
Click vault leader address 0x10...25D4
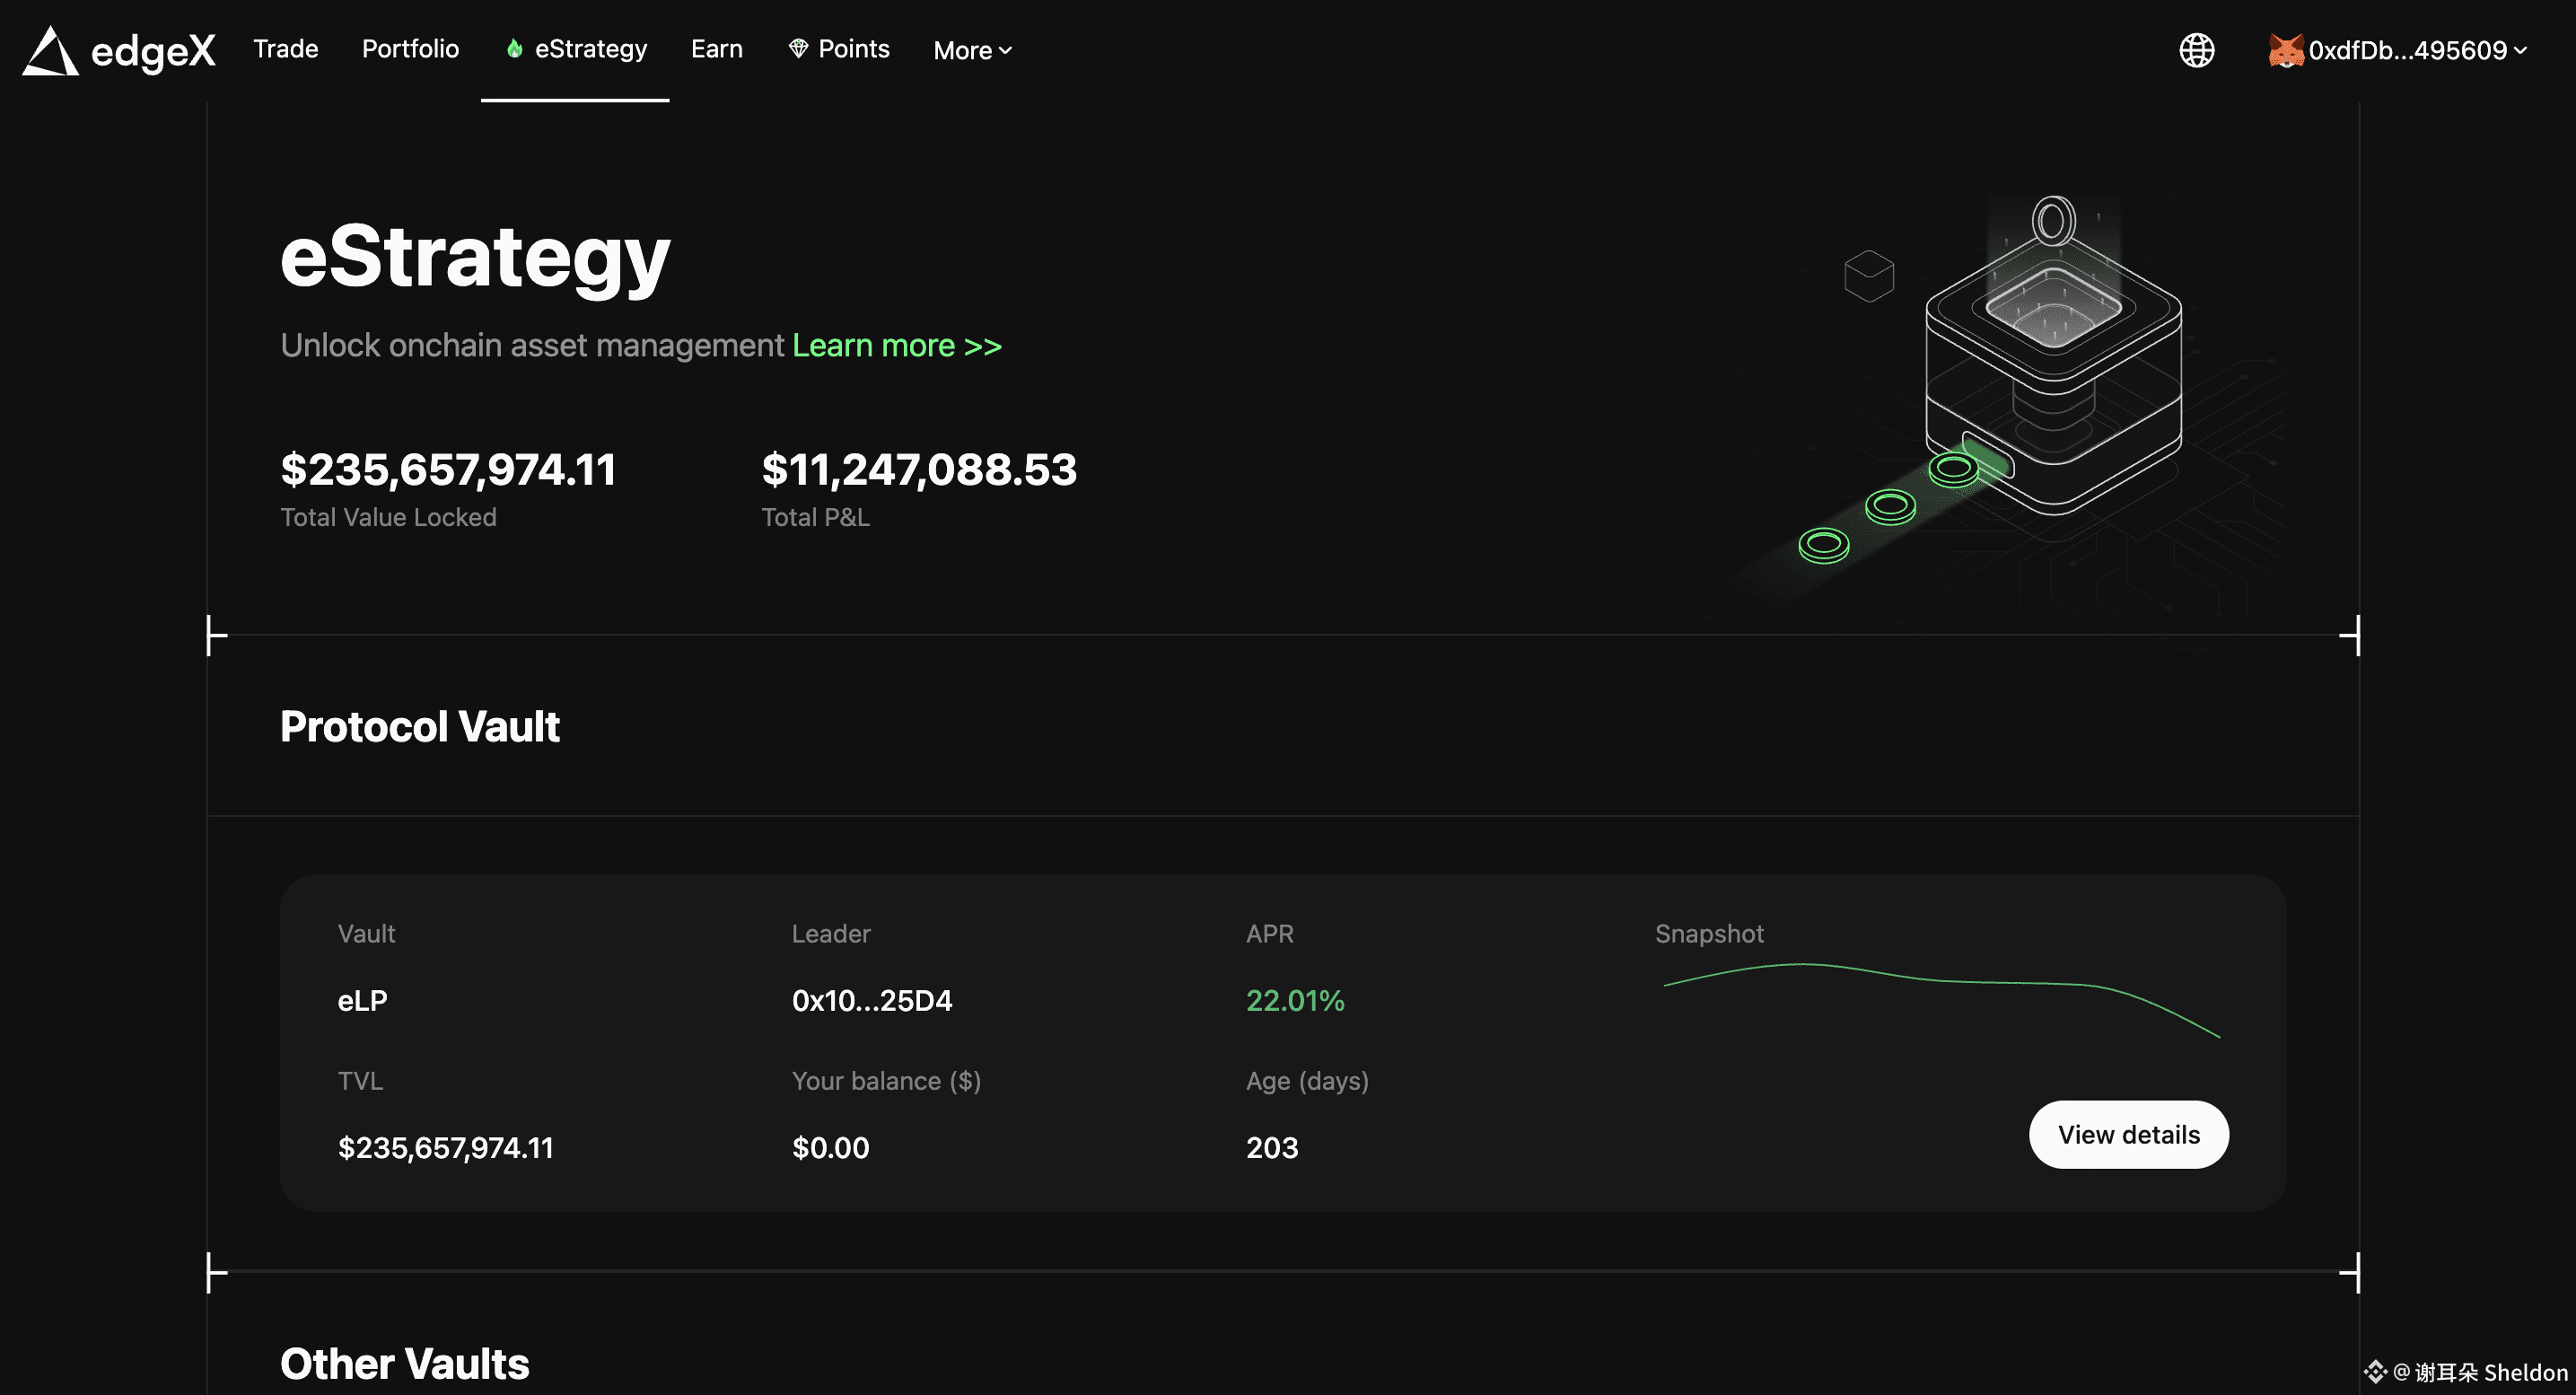click(871, 1000)
